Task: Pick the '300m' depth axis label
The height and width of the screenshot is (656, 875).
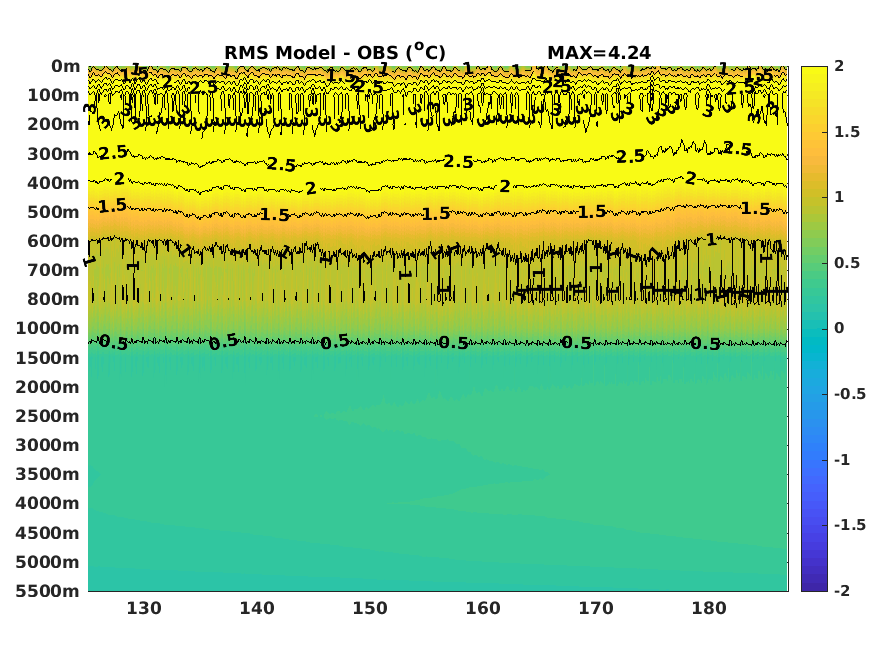Action: [54, 154]
